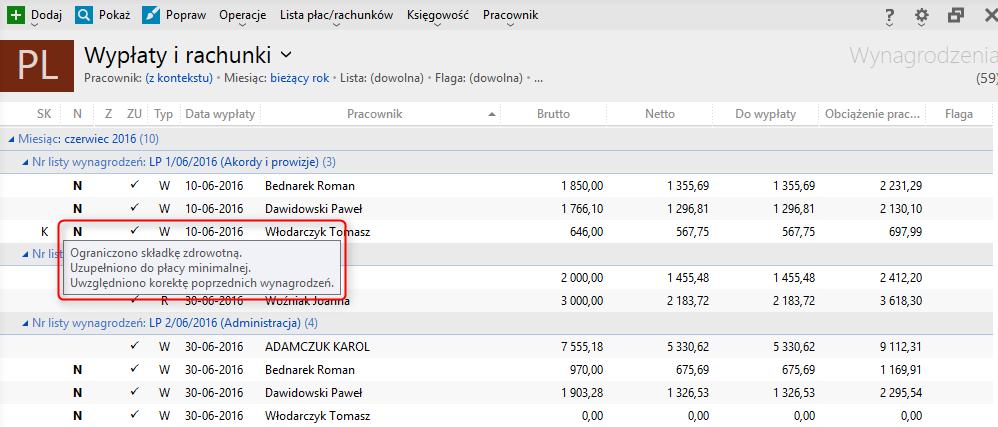This screenshot has height=427, width=998.
Task: Click ZU checkmark in Bednarek Roman 10-06-2016 row
Action: tap(134, 186)
